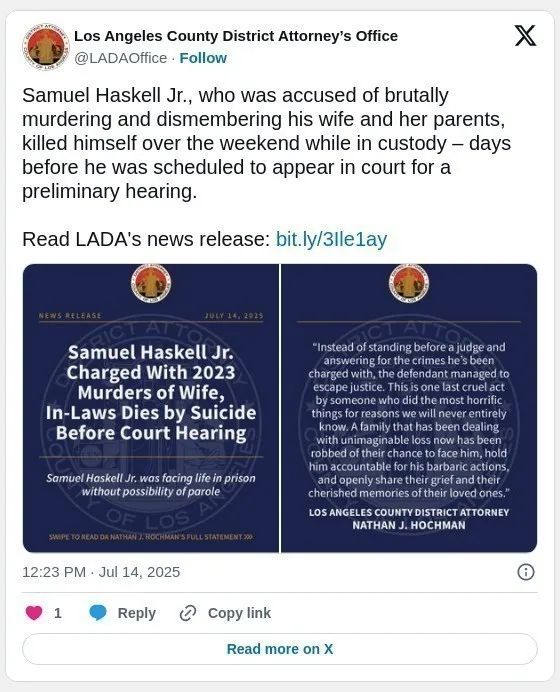The image size is (560, 692).
Task: Click the tweet body text
Action: click(267, 143)
